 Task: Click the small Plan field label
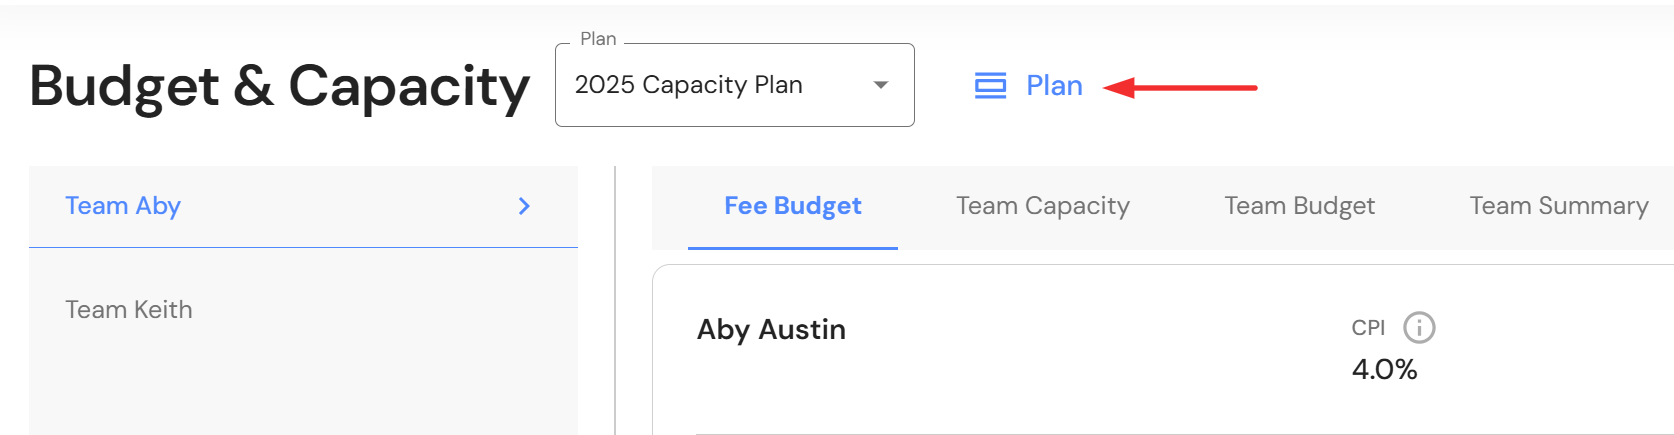(x=598, y=39)
